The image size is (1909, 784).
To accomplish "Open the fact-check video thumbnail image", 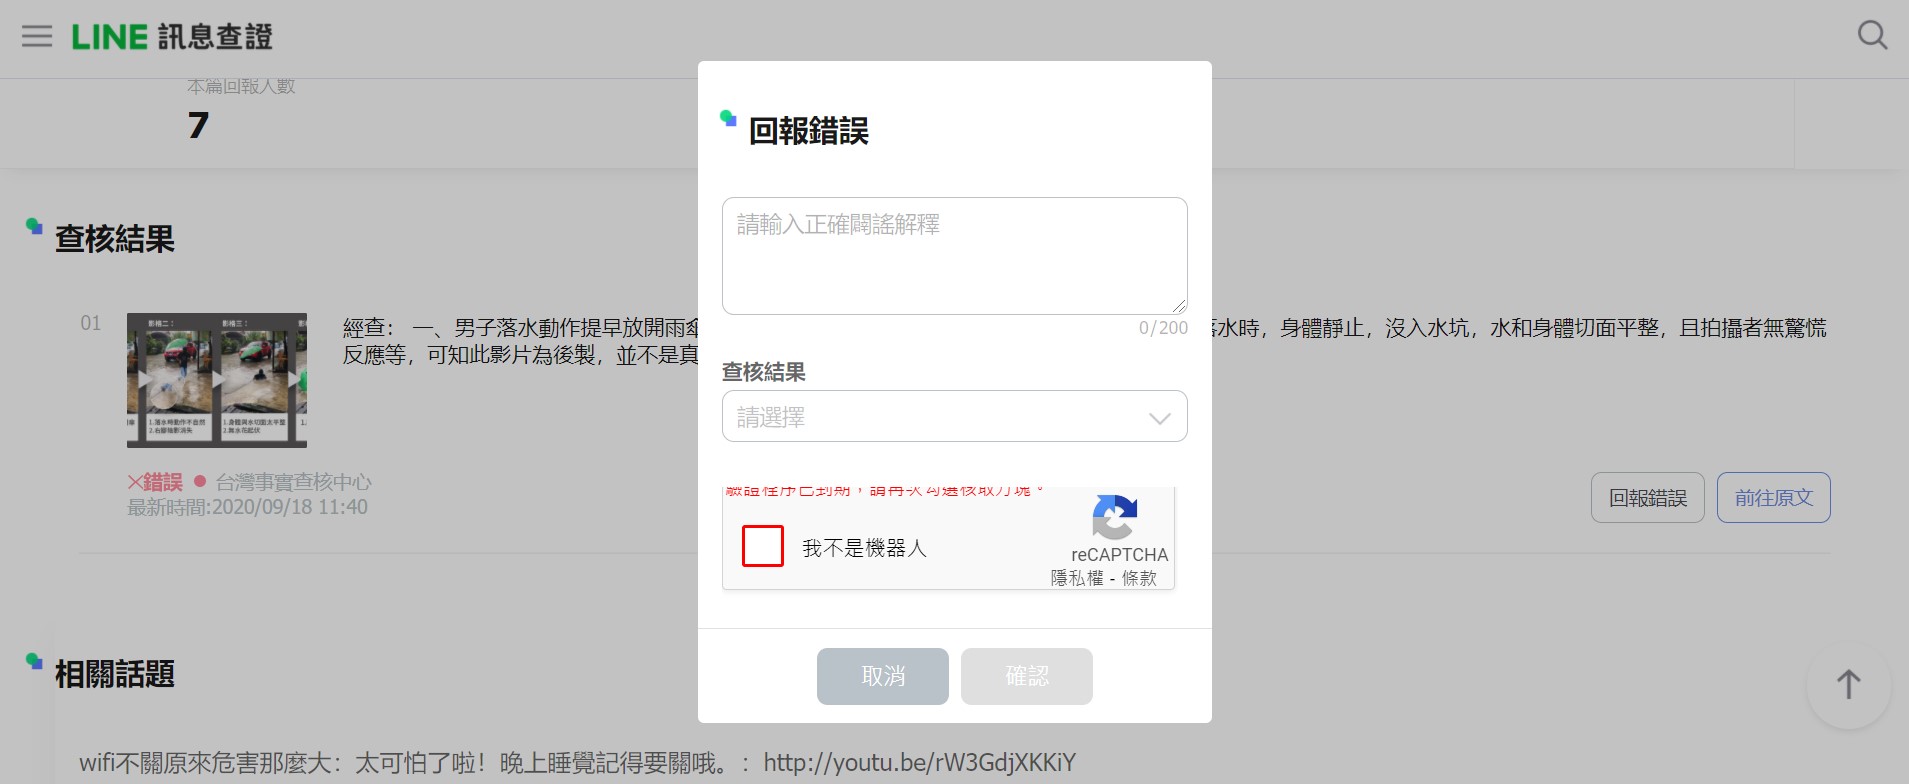I will (217, 380).
